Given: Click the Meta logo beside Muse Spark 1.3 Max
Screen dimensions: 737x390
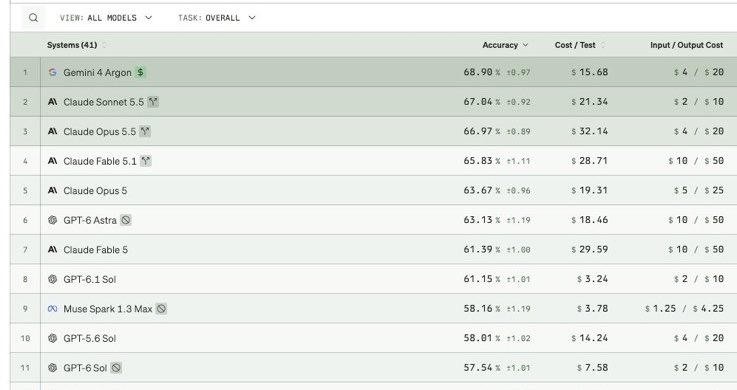Looking at the screenshot, I should [53, 309].
